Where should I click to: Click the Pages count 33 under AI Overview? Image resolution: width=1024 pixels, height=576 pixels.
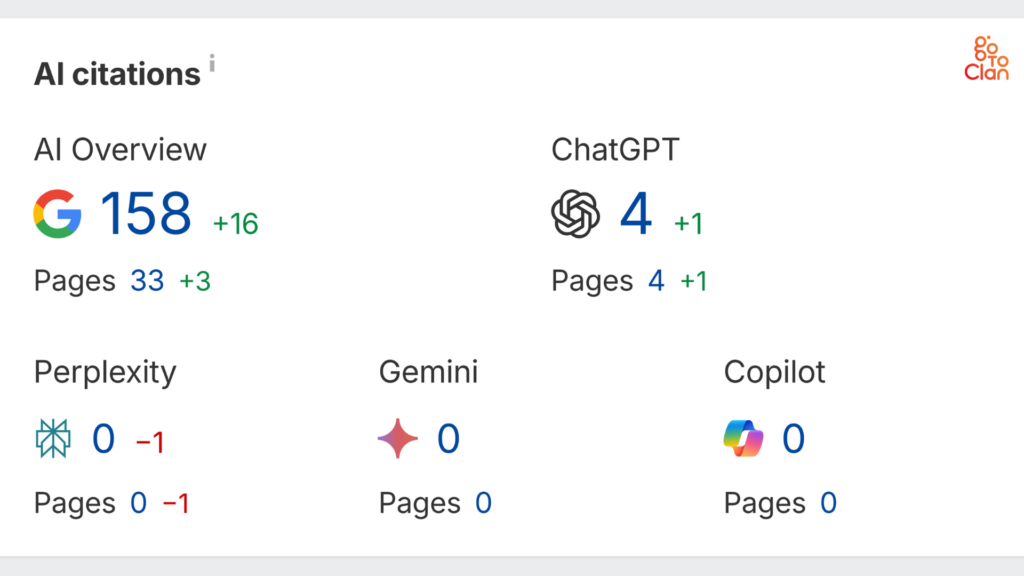pyautogui.click(x=147, y=281)
